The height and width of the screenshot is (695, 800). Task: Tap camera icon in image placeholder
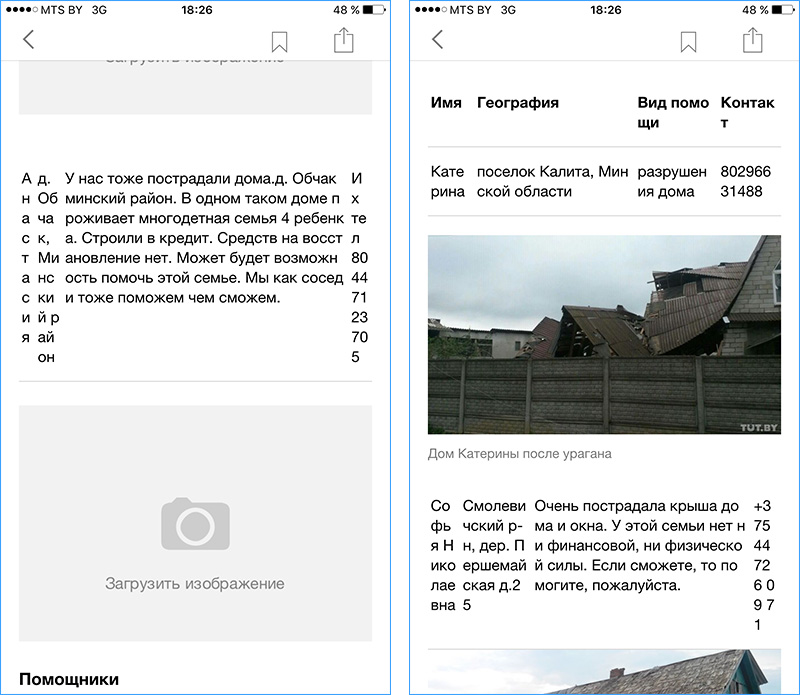tap(195, 524)
